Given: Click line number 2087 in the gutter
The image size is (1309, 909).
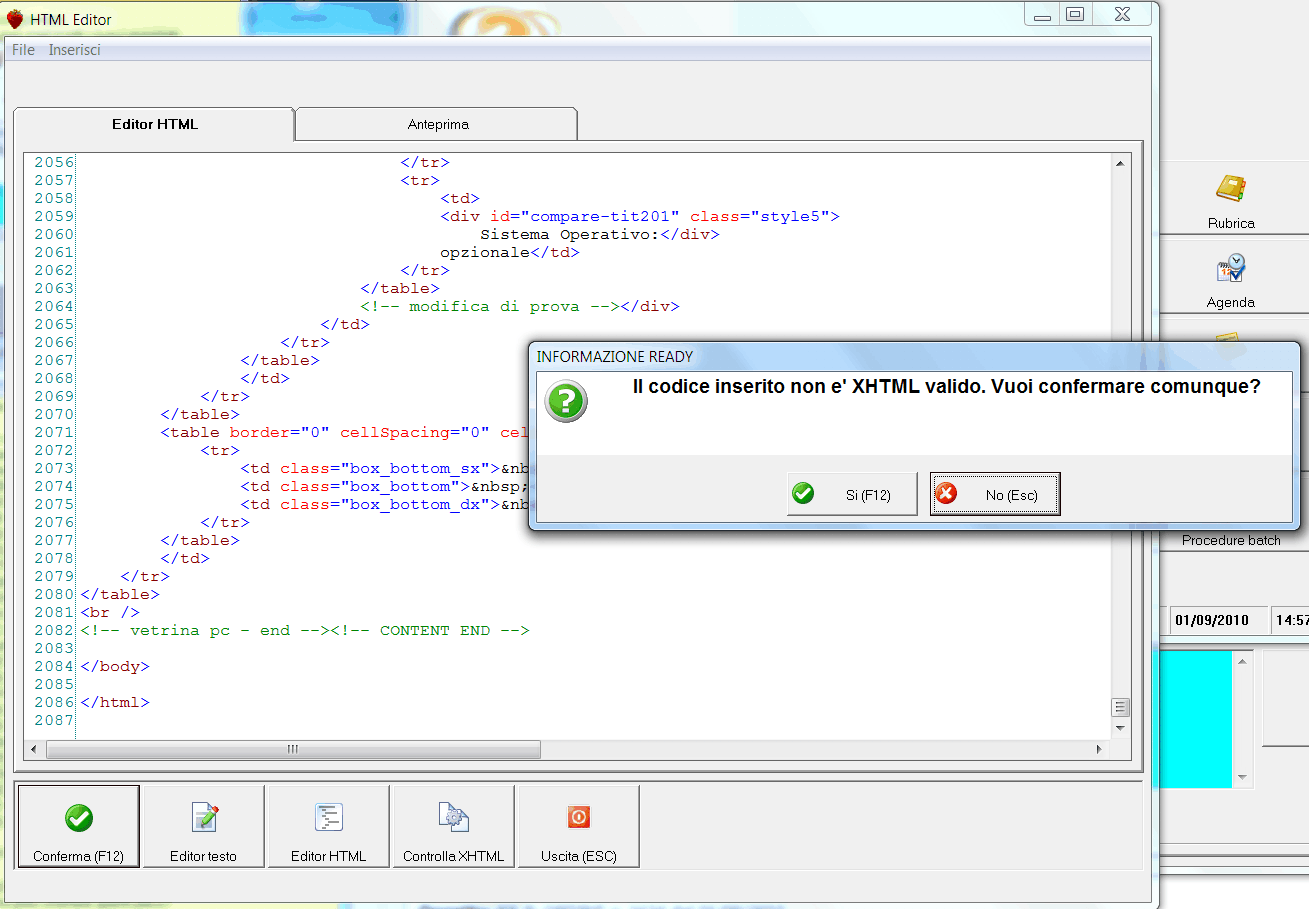Looking at the screenshot, I should click(x=54, y=720).
